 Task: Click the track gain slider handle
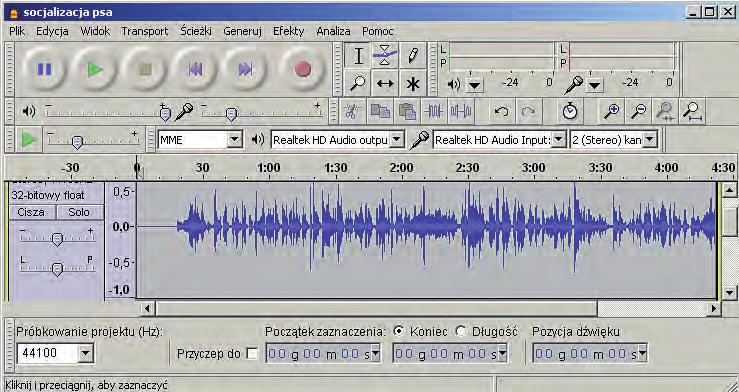[57, 239]
